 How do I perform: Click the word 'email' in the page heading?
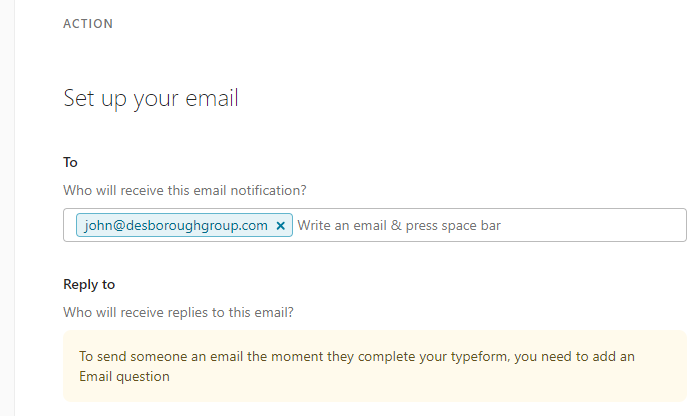[x=212, y=98]
